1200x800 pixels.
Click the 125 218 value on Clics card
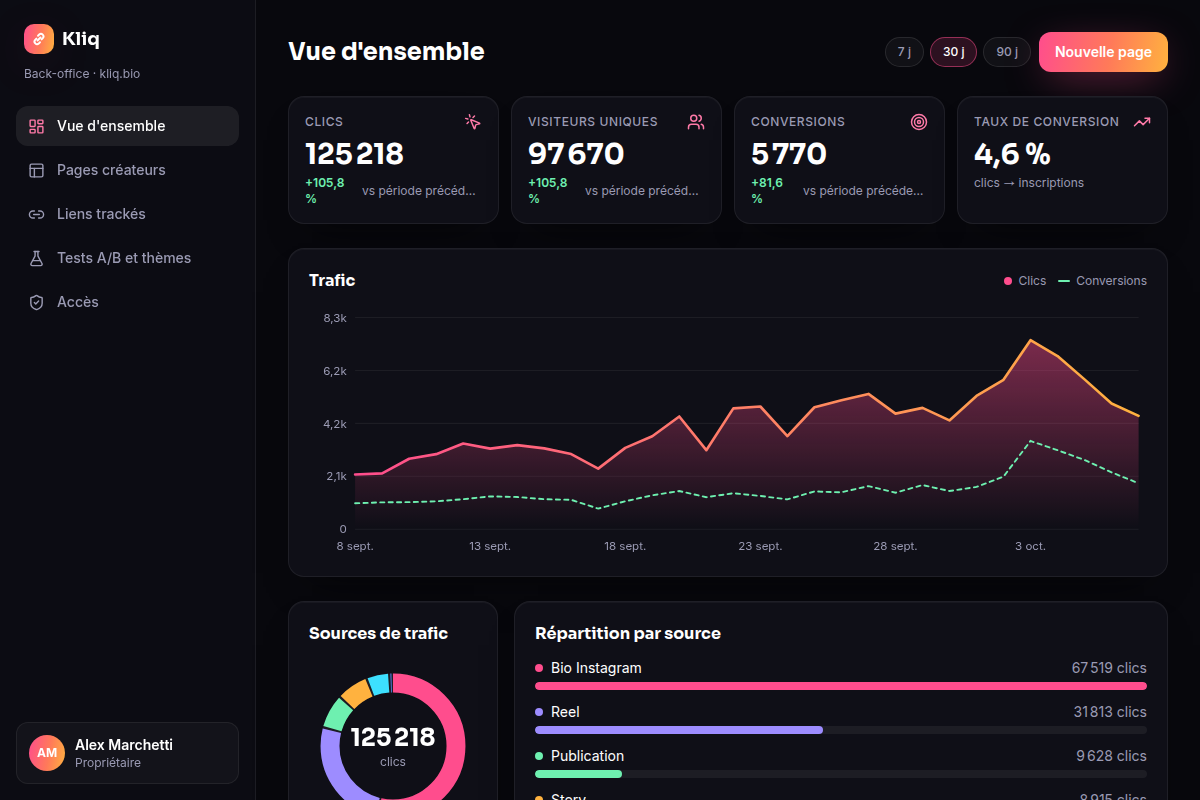(x=354, y=154)
